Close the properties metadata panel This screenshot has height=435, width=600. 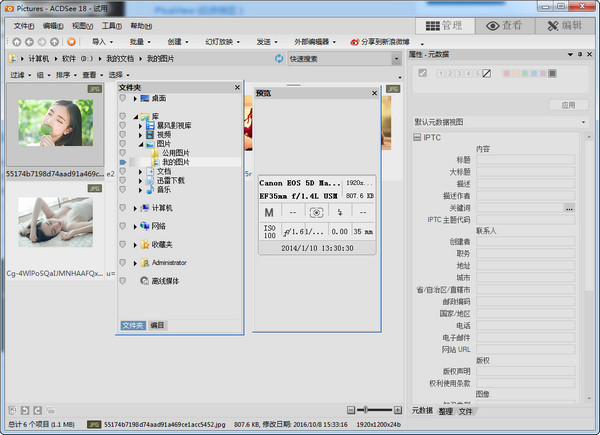click(590, 54)
